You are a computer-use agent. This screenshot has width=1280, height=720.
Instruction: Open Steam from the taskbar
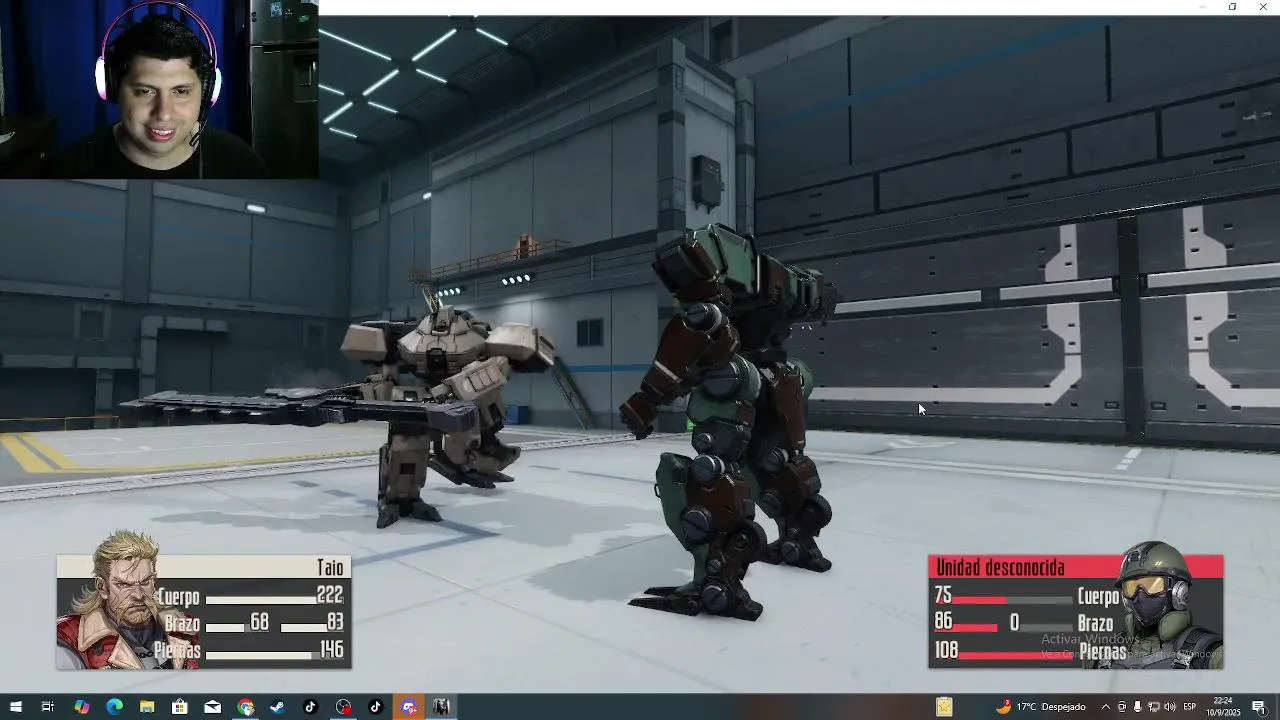tap(278, 707)
